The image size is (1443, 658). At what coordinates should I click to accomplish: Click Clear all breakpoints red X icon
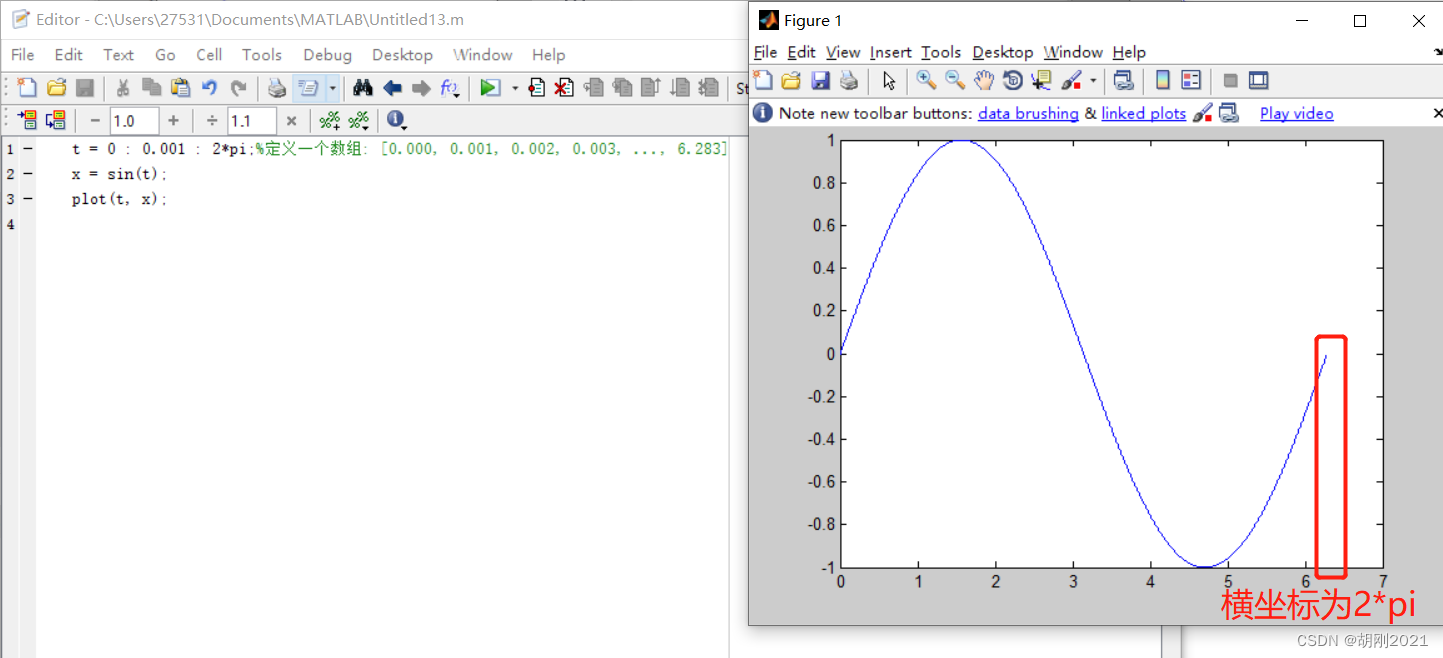[565, 88]
